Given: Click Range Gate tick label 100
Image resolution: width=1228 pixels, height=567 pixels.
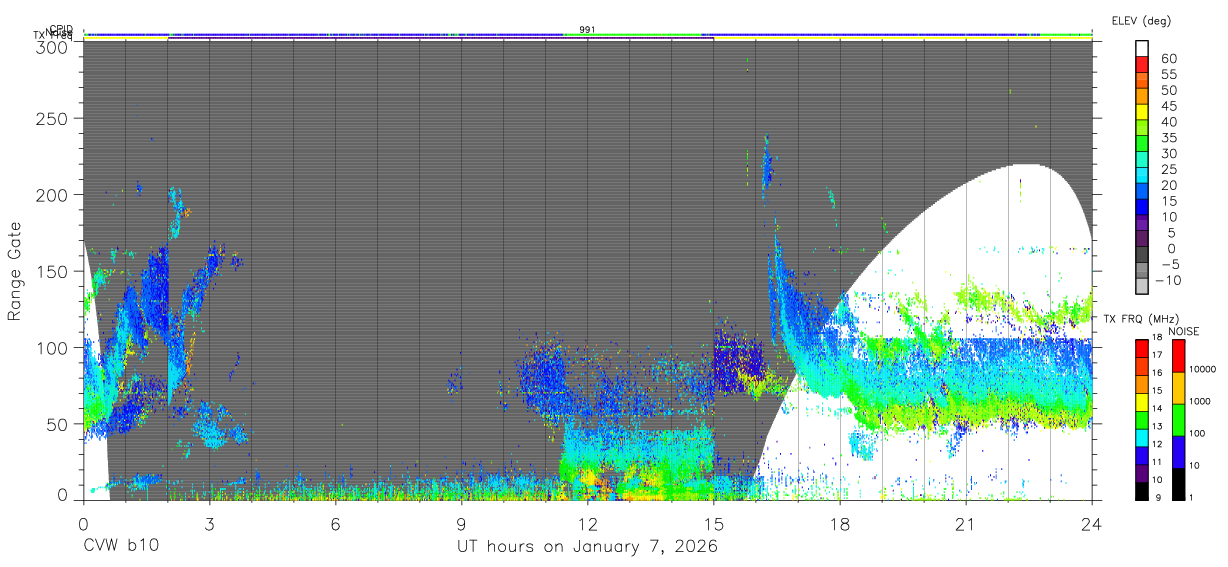Looking at the screenshot, I should tap(54, 347).
